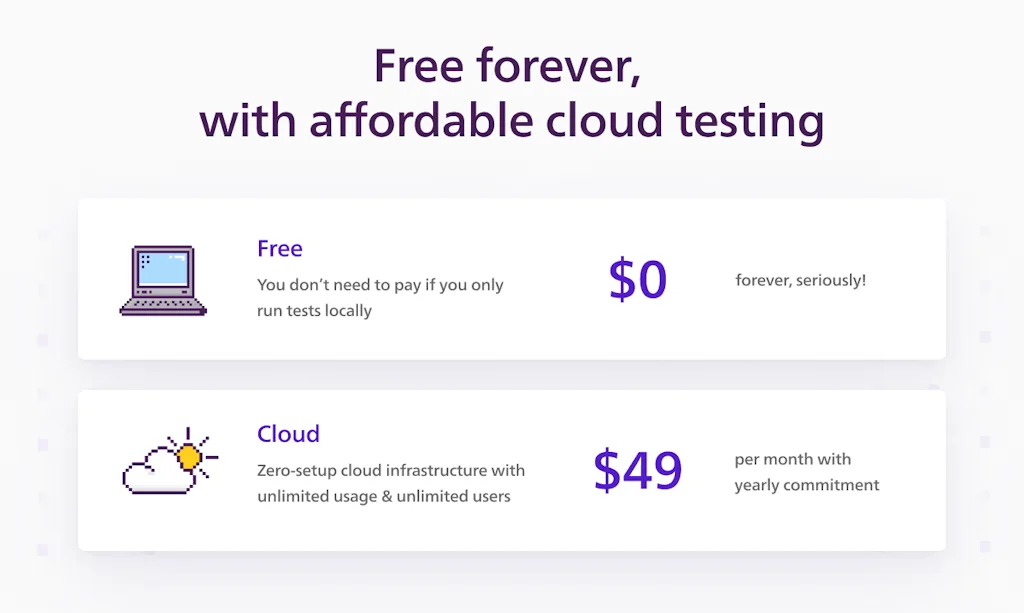Click the blue screen of the laptop icon
Image resolution: width=1024 pixels, height=613 pixels.
[163, 269]
